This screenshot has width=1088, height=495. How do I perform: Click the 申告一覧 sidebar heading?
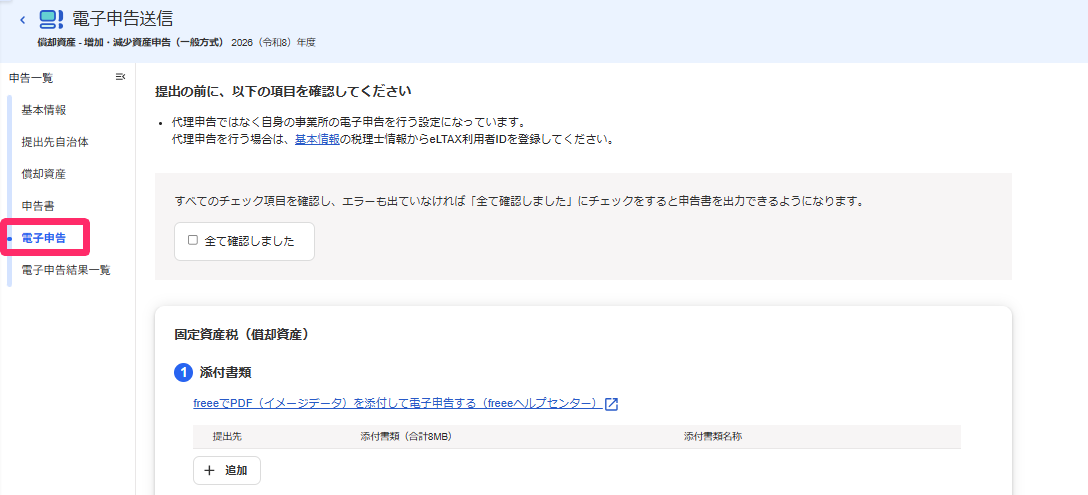pyautogui.click(x=31, y=78)
